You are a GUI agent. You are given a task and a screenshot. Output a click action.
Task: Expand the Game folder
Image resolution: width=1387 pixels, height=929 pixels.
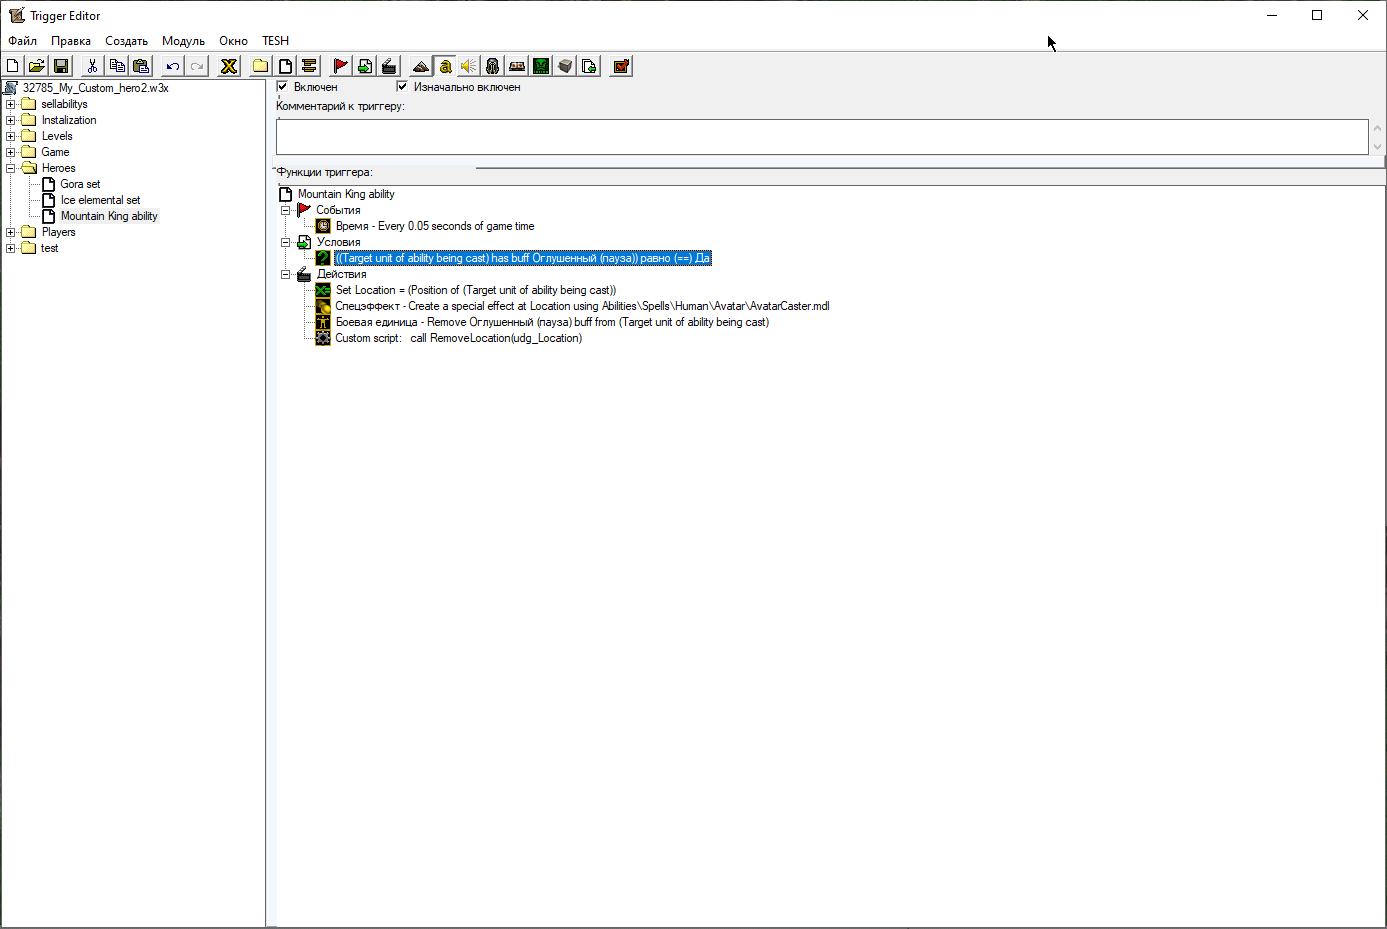click(x=10, y=152)
